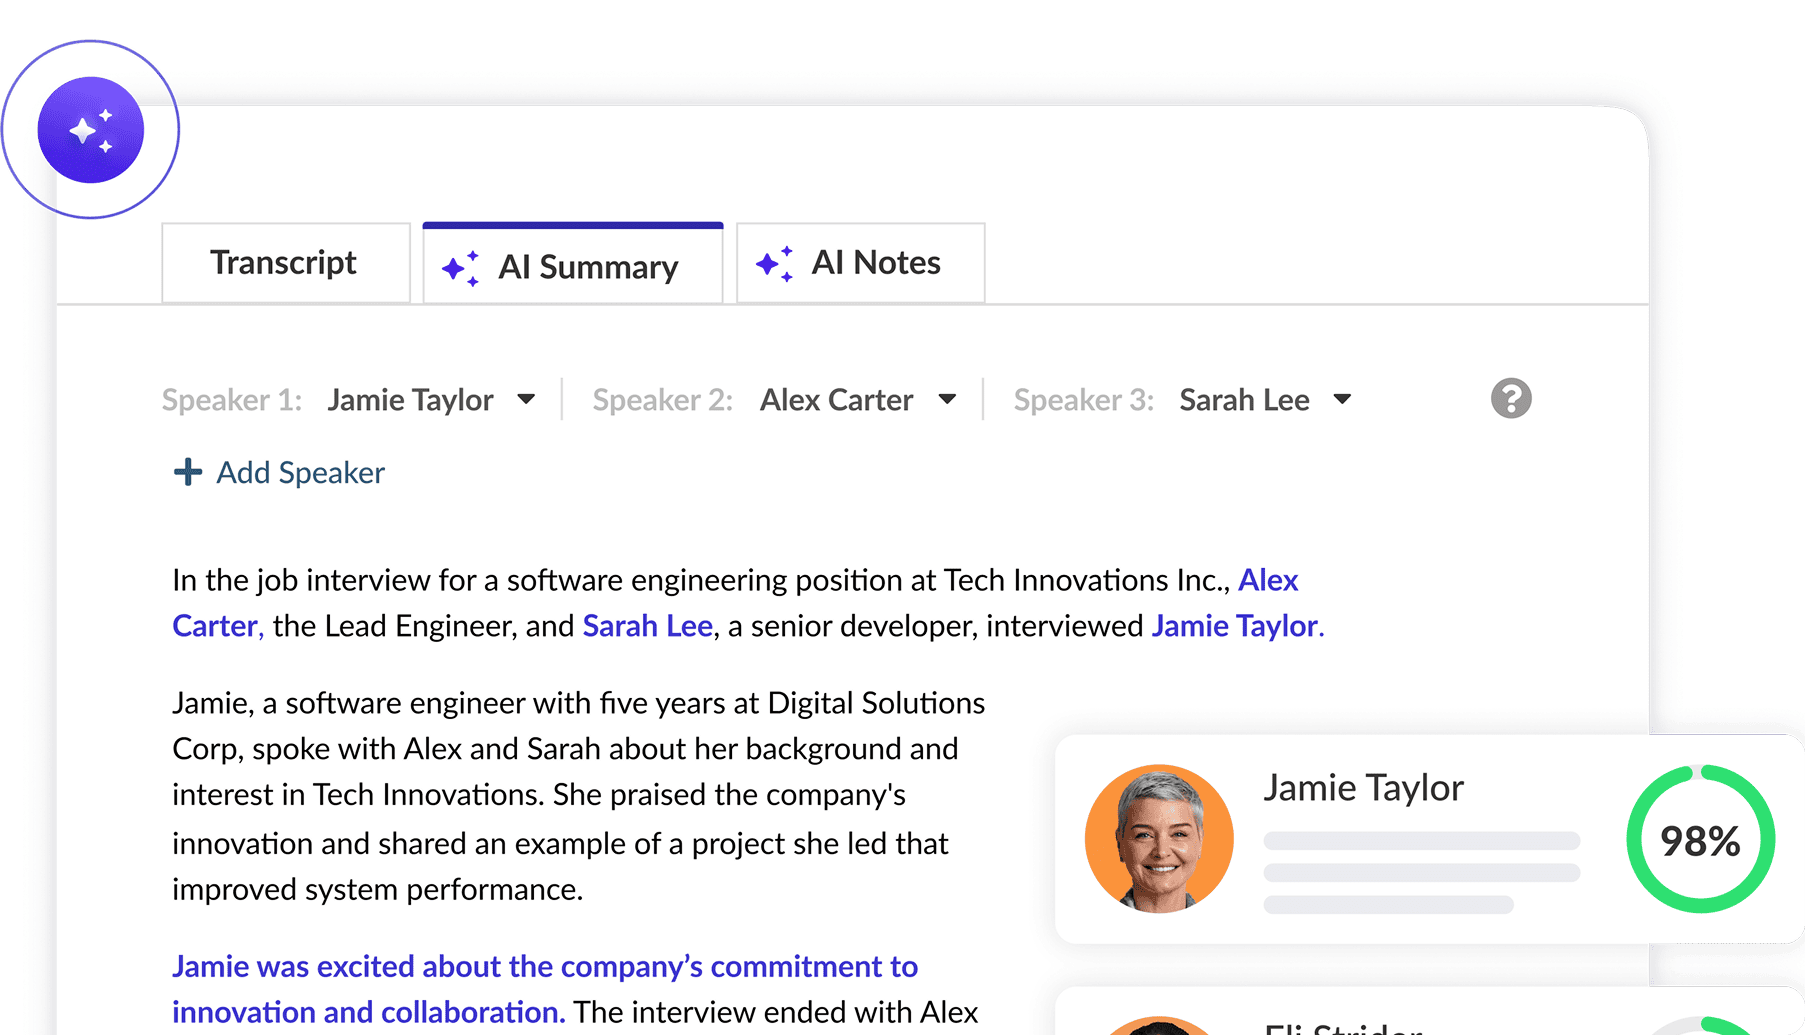Click the Alex Carter link in summary
Image resolution: width=1805 pixels, height=1035 pixels.
(735, 603)
